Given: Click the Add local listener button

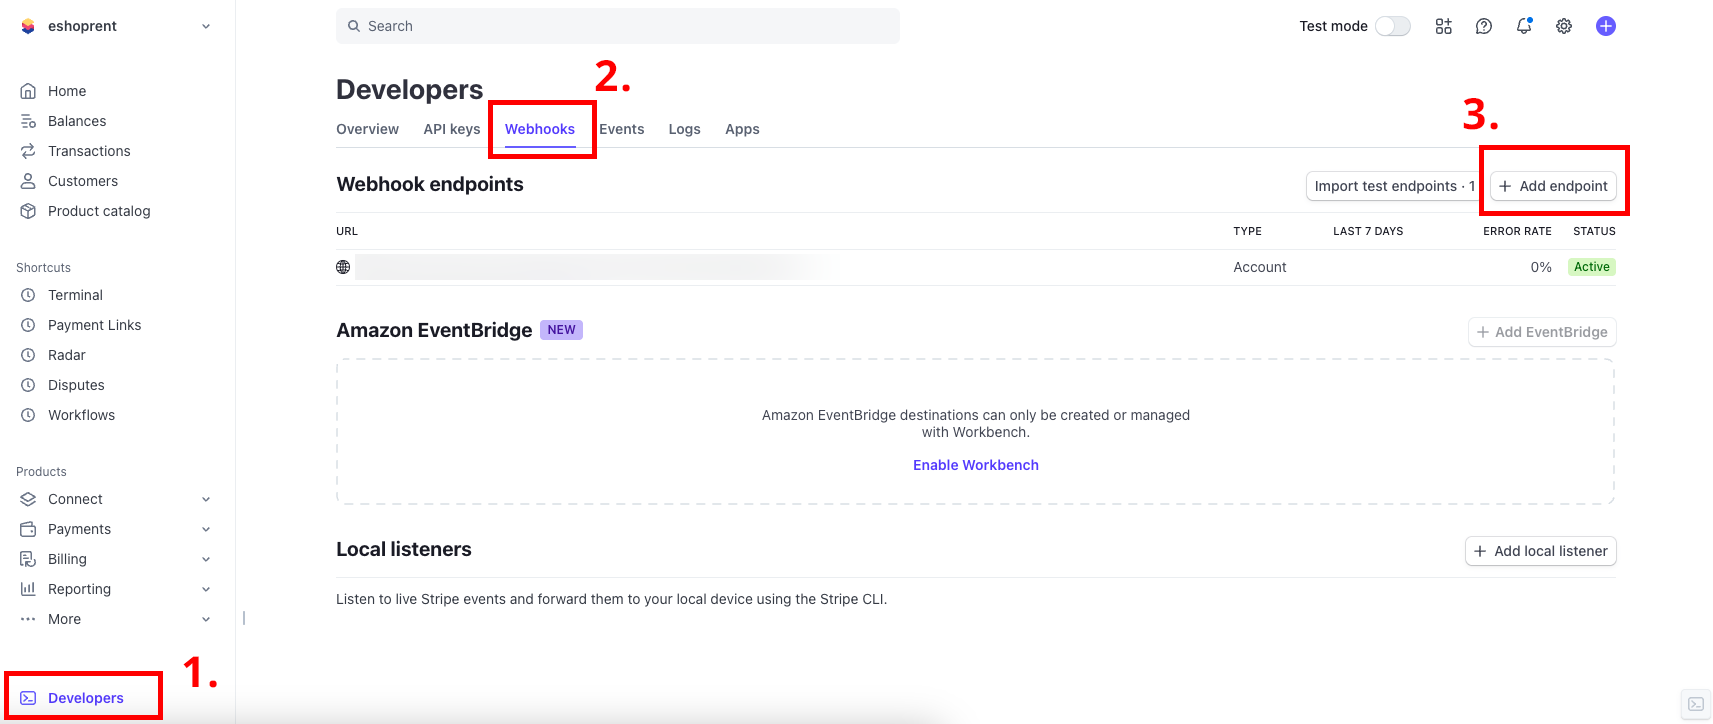Looking at the screenshot, I should 1540,551.
